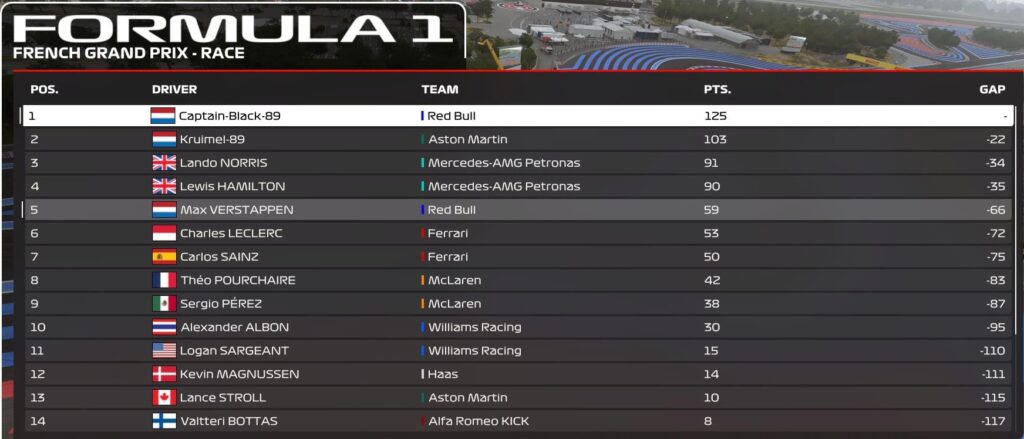This screenshot has height=439, width=1024.
Task: Click the Spanish flag next to Carlos SAINZ
Action: tap(163, 257)
